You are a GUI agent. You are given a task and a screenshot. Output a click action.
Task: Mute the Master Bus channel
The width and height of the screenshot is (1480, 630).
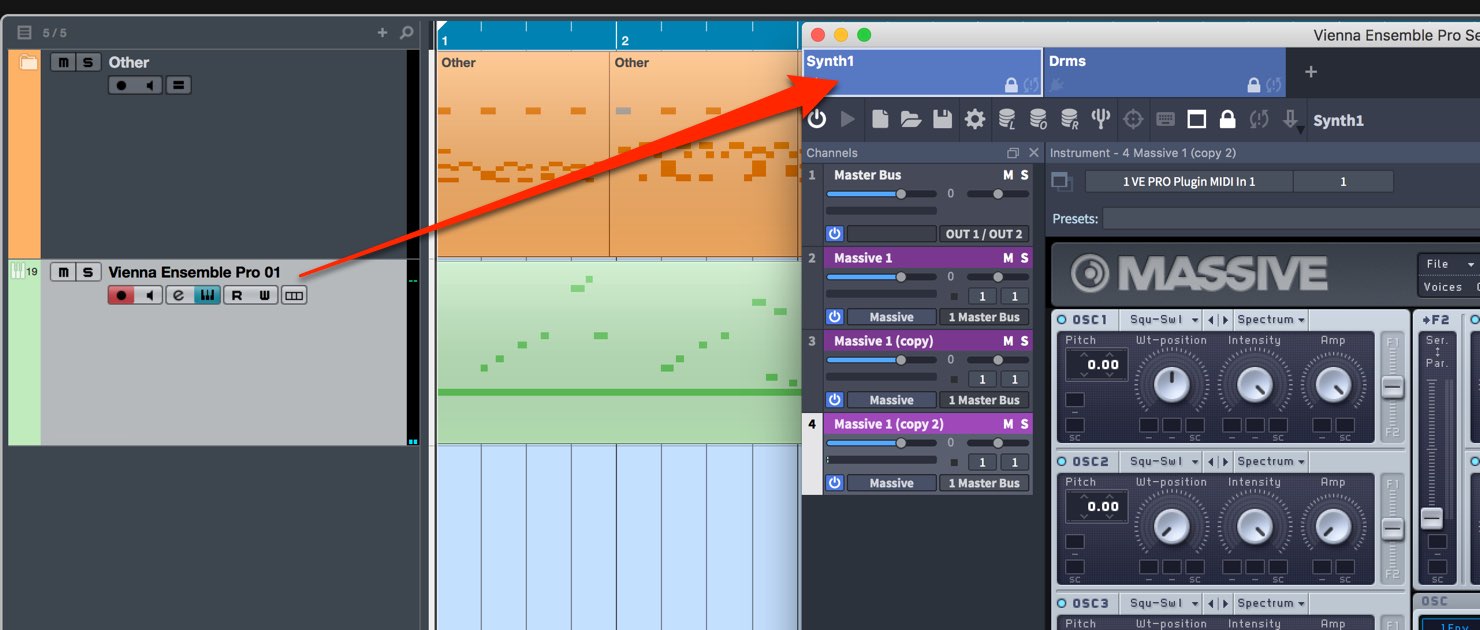point(1008,175)
